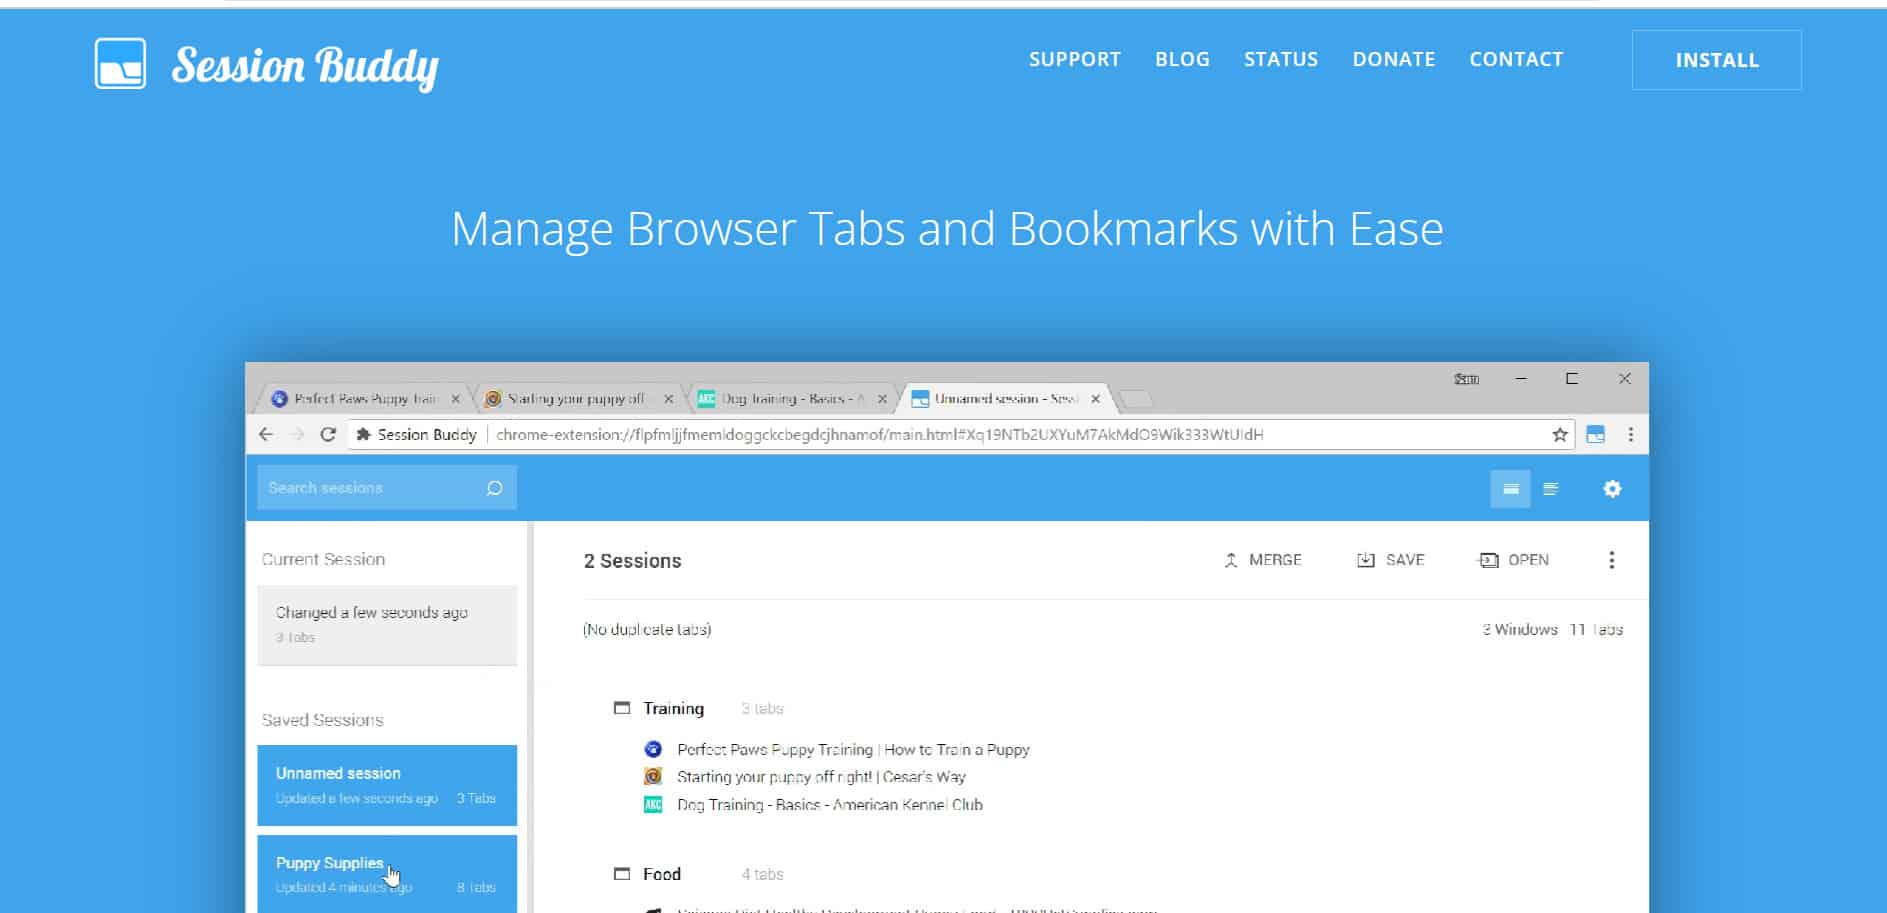Click the '2 Sessions' heading
The height and width of the screenshot is (913, 1887).
[632, 561]
